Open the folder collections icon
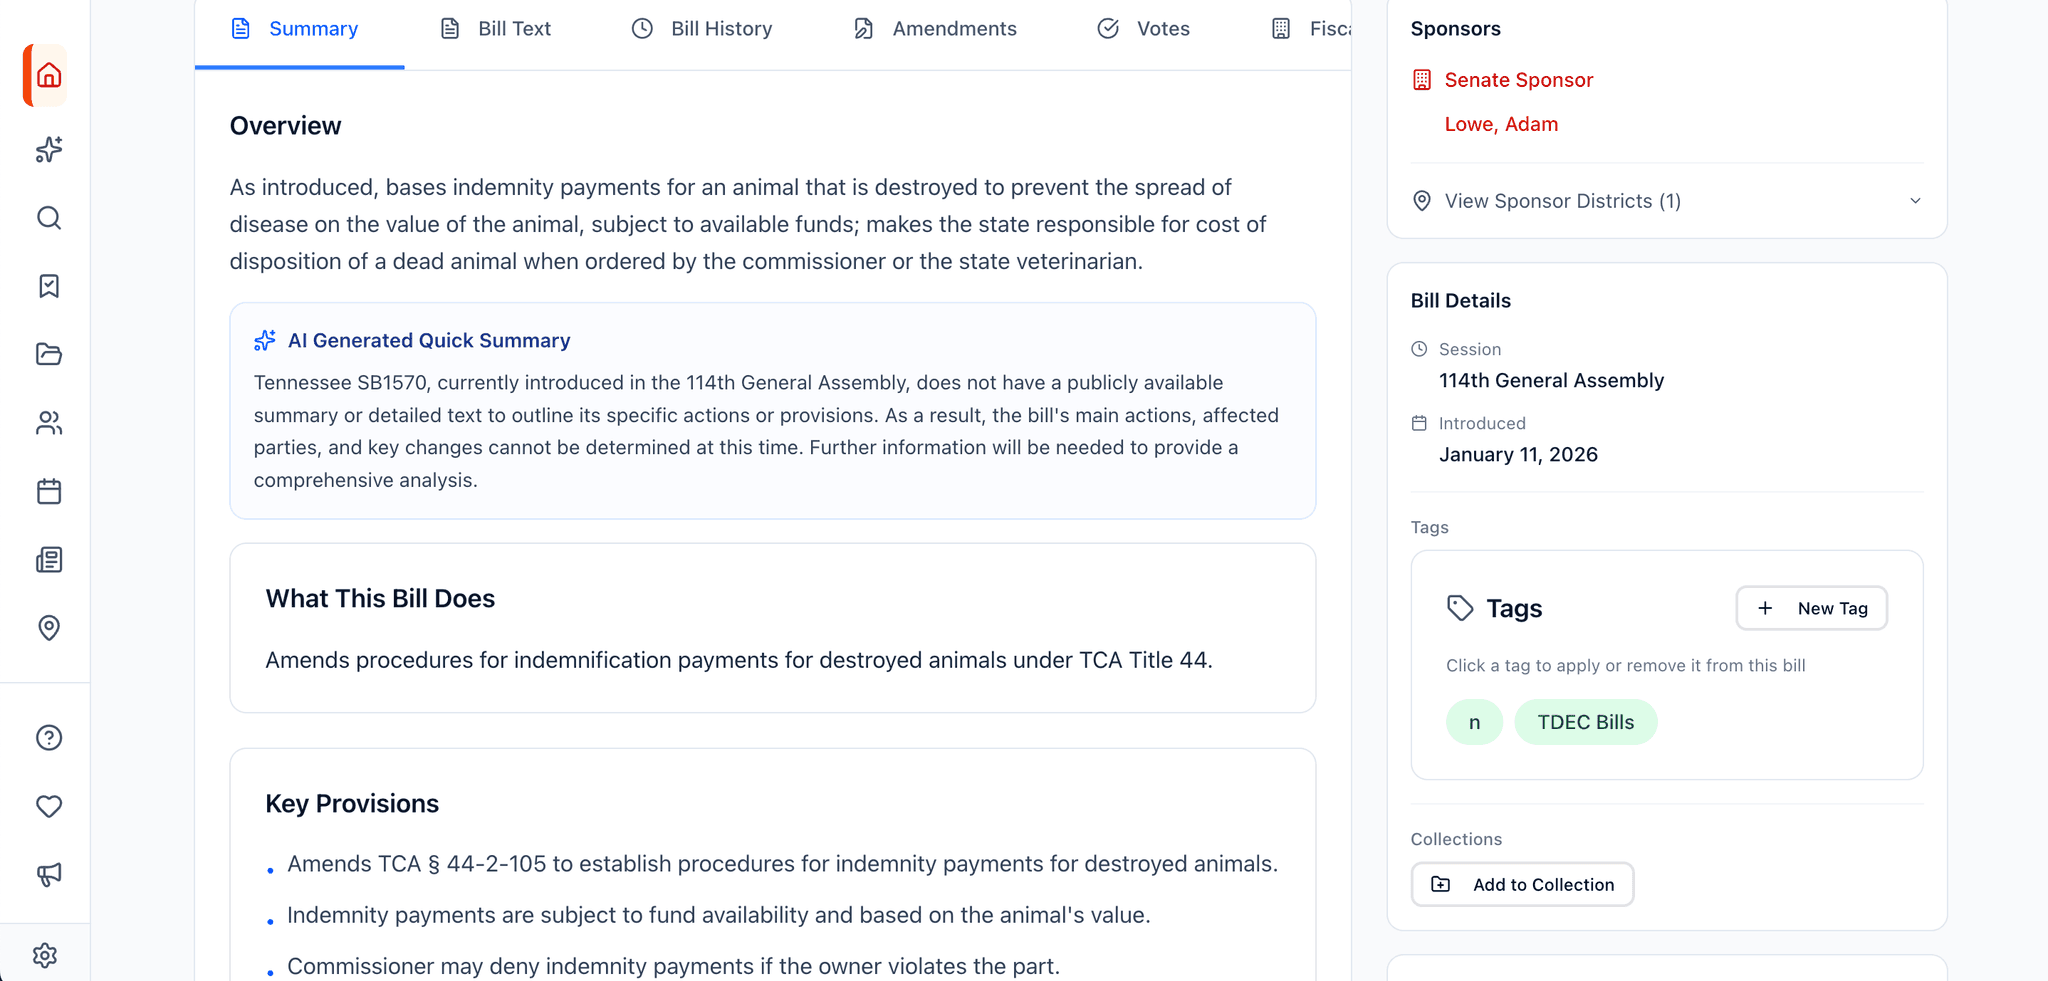The image size is (2048, 981). click(x=47, y=354)
